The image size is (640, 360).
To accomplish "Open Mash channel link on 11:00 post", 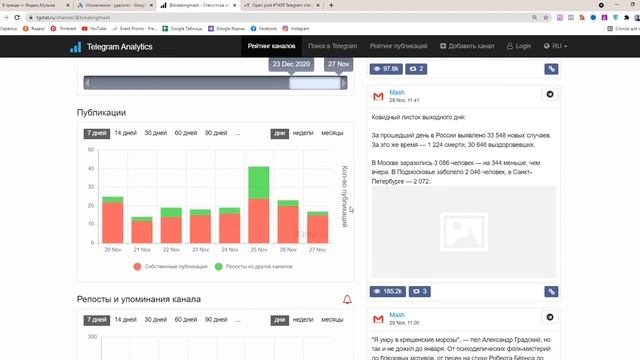I will pyautogui.click(x=397, y=315).
